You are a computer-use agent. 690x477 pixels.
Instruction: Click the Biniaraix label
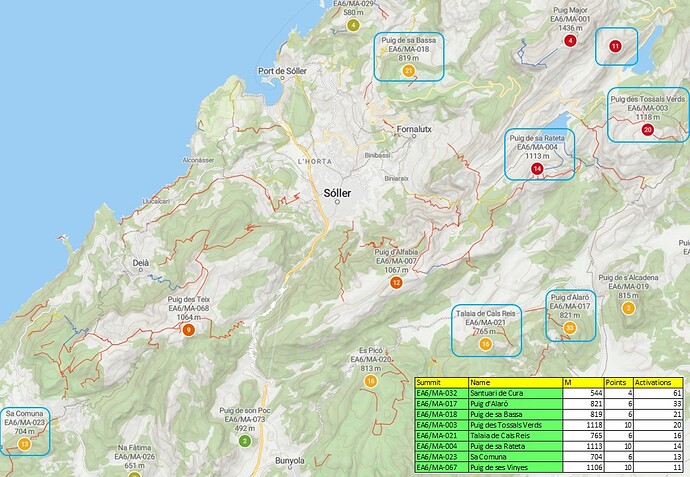(x=396, y=179)
